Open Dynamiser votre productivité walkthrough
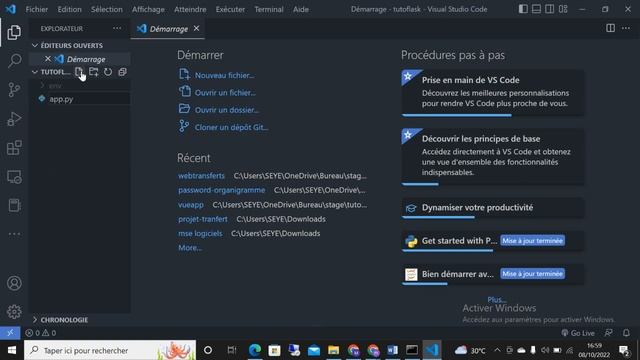640x360 pixels. [492, 208]
